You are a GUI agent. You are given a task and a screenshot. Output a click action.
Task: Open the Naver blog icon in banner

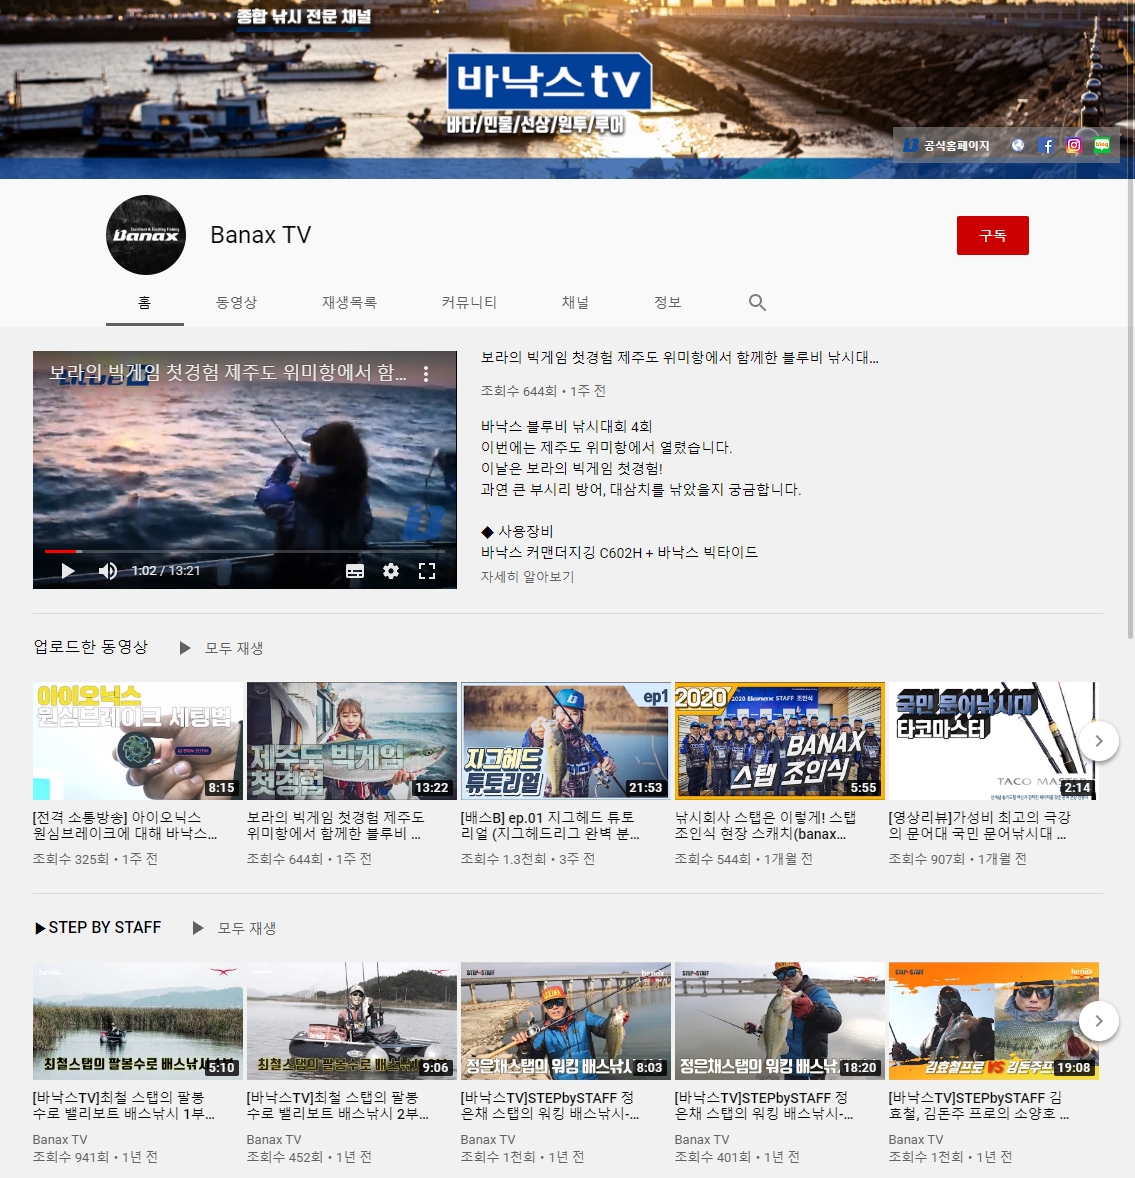(1101, 146)
